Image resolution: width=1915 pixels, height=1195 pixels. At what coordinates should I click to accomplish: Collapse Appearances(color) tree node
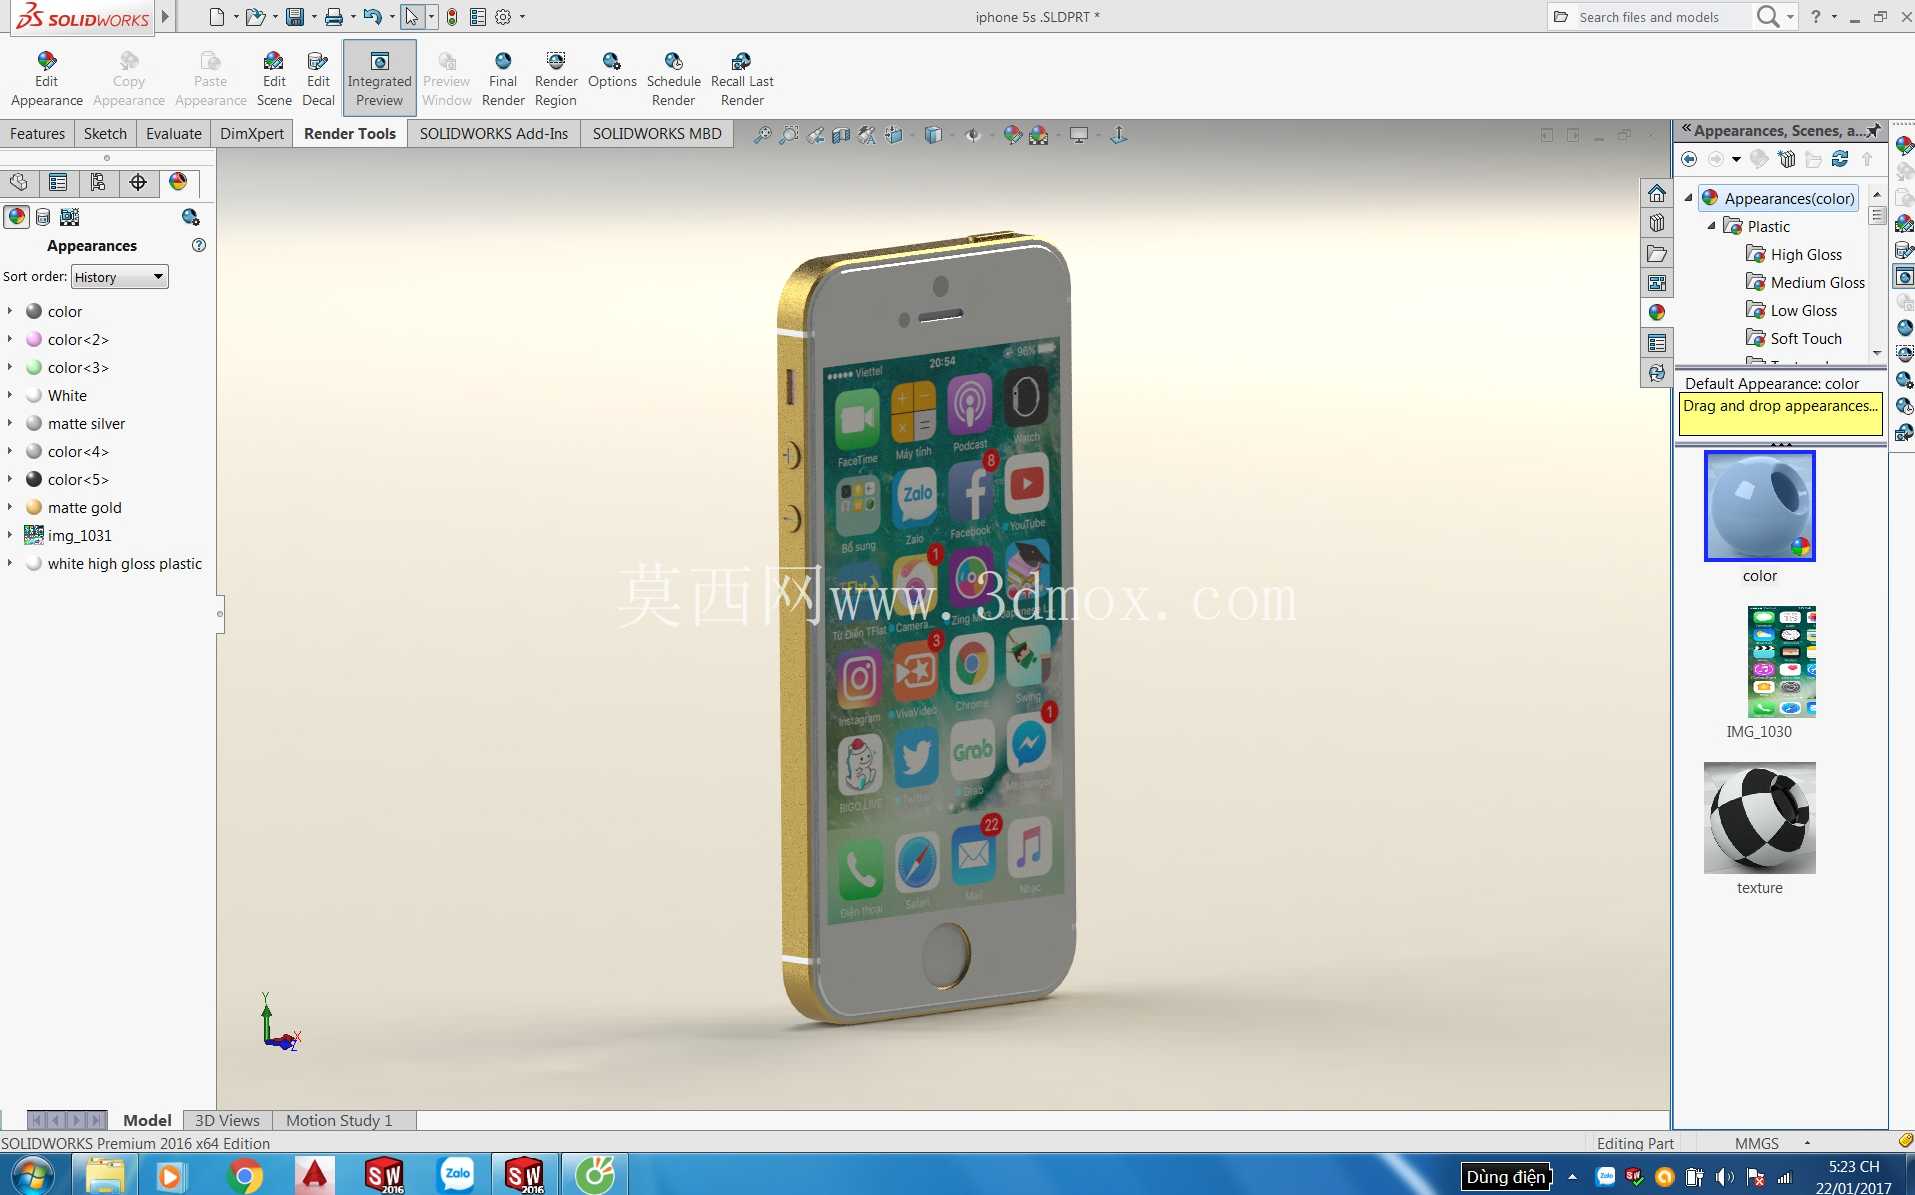coord(1689,198)
